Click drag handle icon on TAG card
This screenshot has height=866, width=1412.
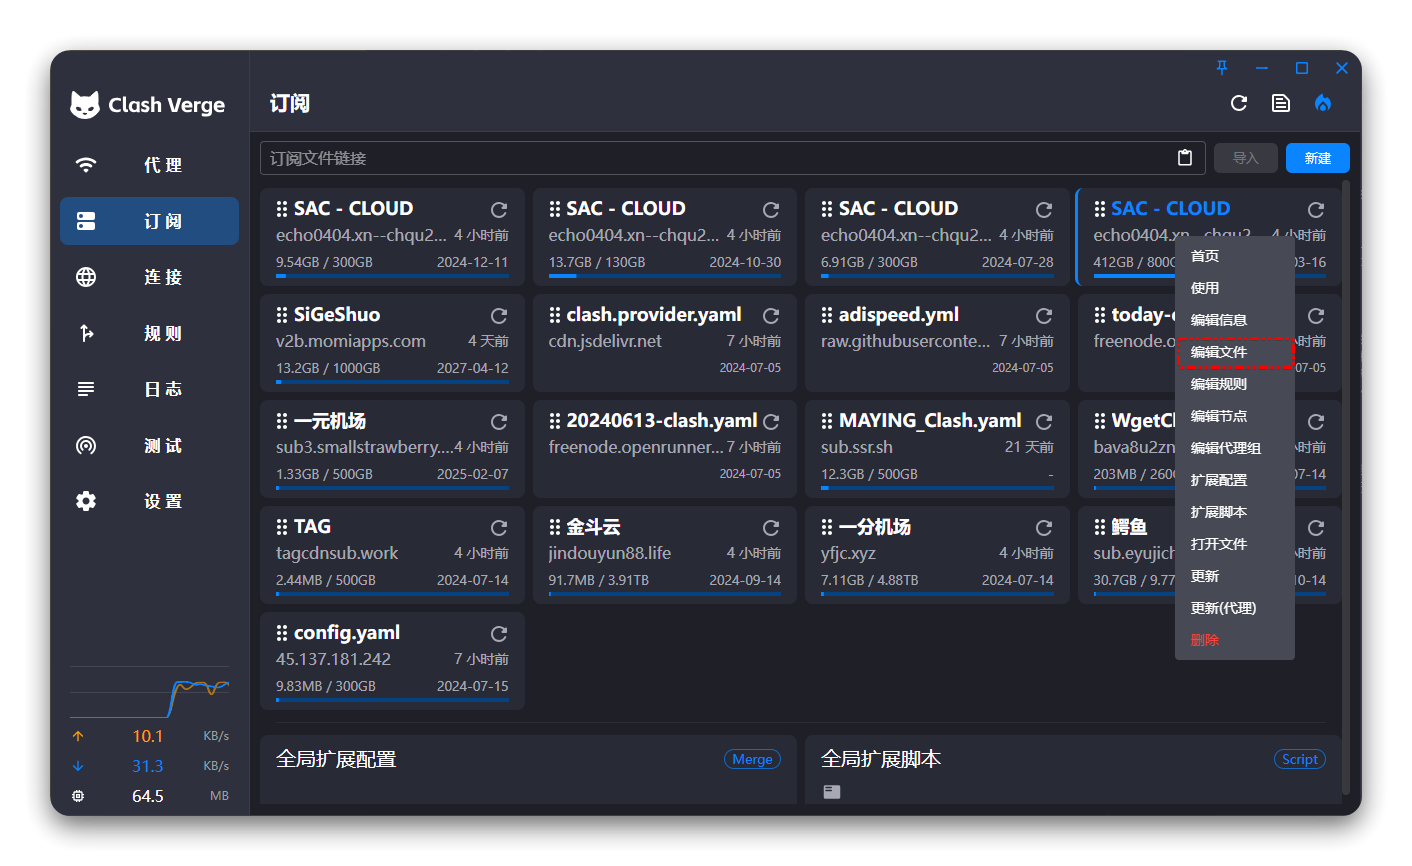pyautogui.click(x=282, y=527)
